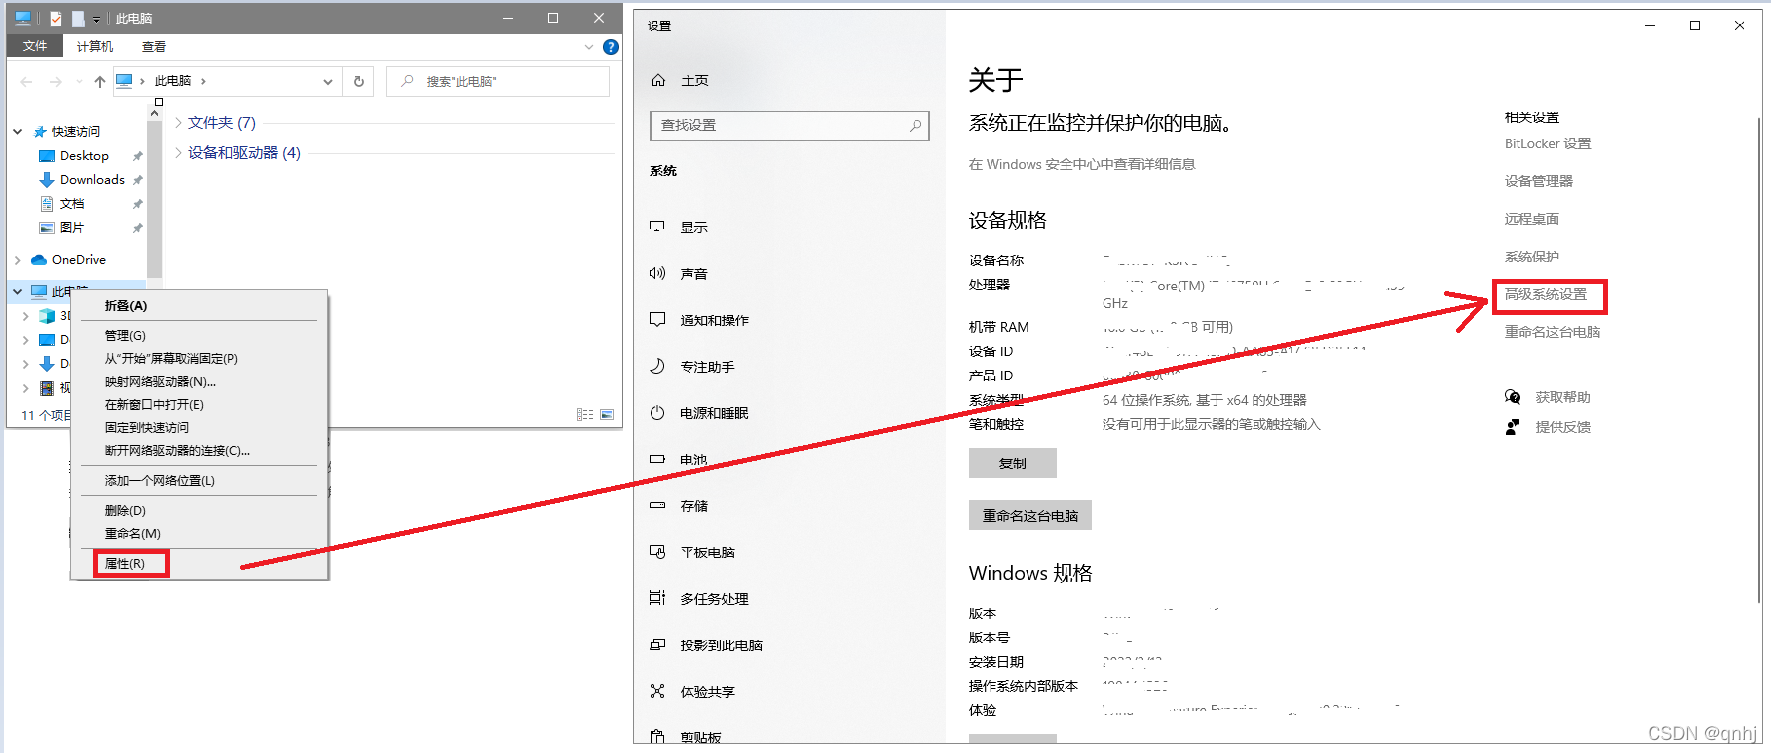
Task: Select Downloads in Quick access
Action: 92,180
